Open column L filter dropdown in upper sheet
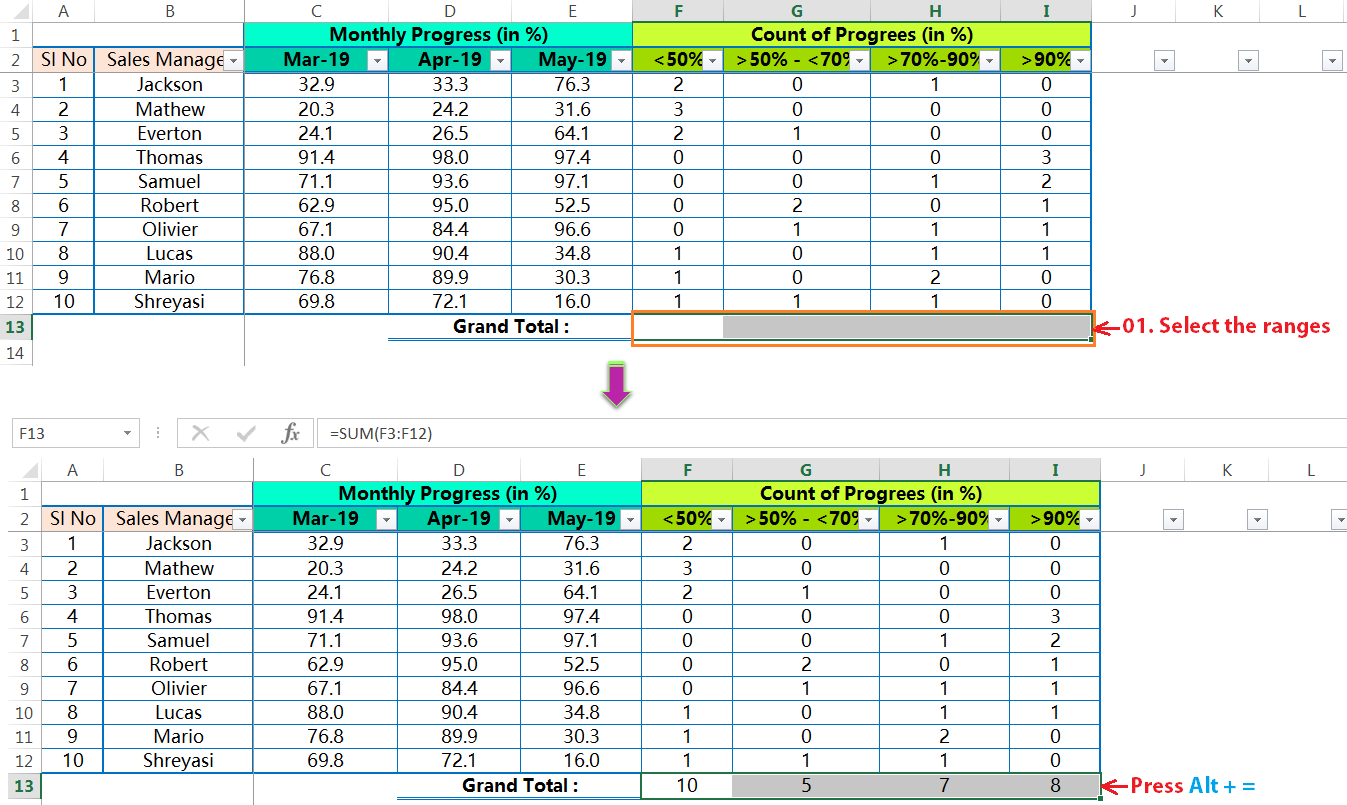Screen dimensions: 1347x805 (x=1331, y=61)
